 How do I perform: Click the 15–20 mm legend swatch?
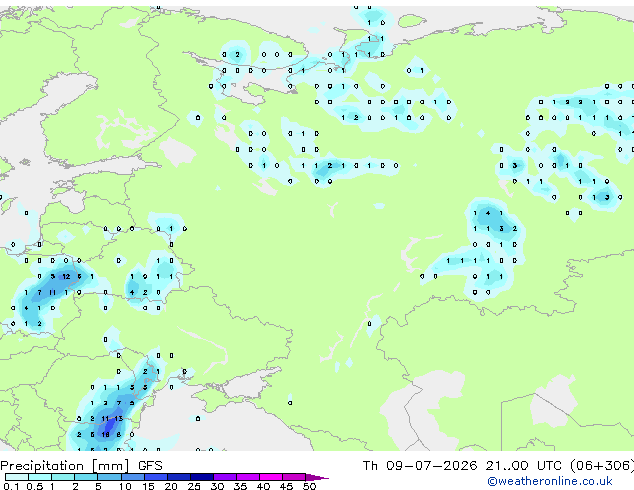(155, 477)
